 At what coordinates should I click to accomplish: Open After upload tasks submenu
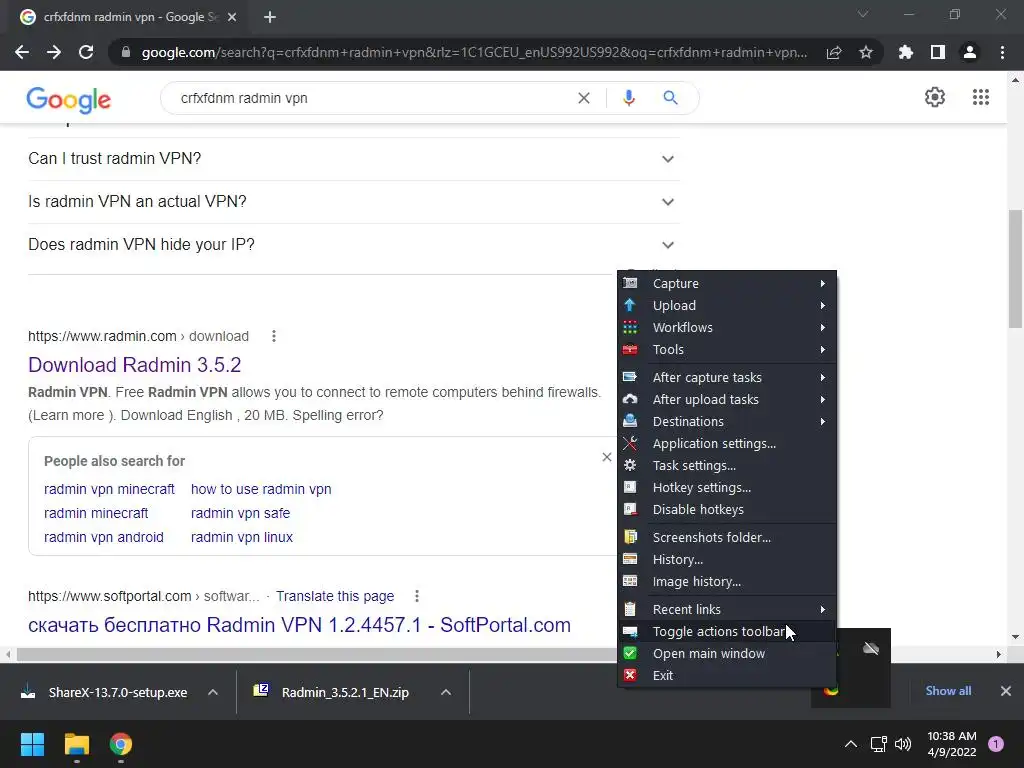(x=726, y=400)
